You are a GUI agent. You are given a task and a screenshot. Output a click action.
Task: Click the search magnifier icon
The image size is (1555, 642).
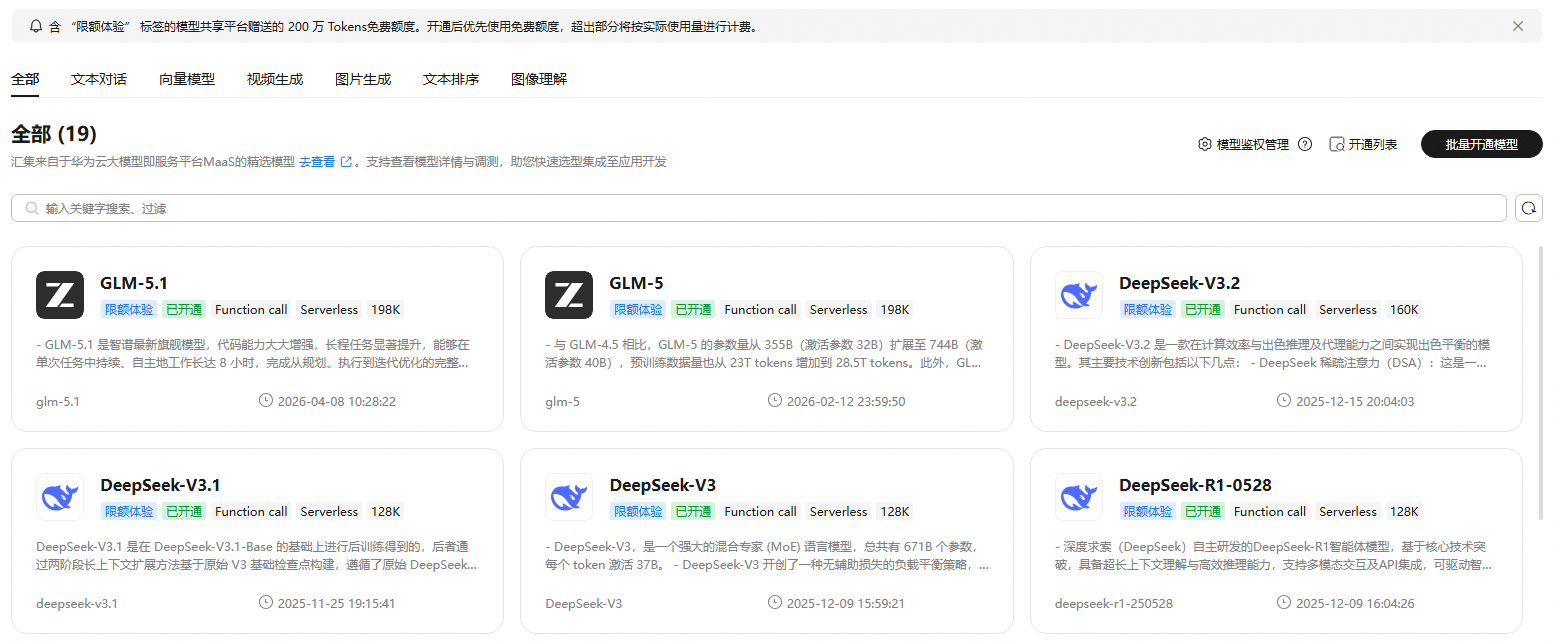33,208
